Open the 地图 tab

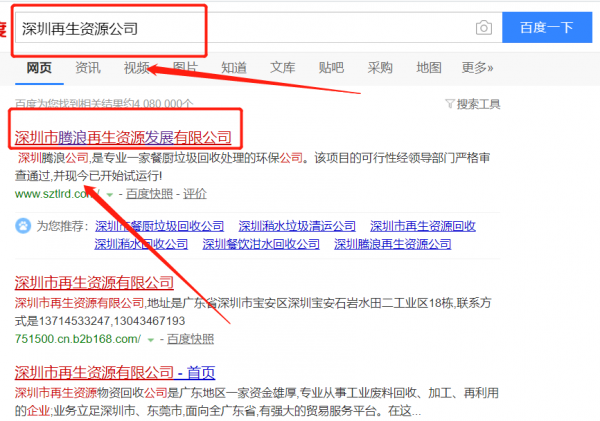[x=429, y=68]
